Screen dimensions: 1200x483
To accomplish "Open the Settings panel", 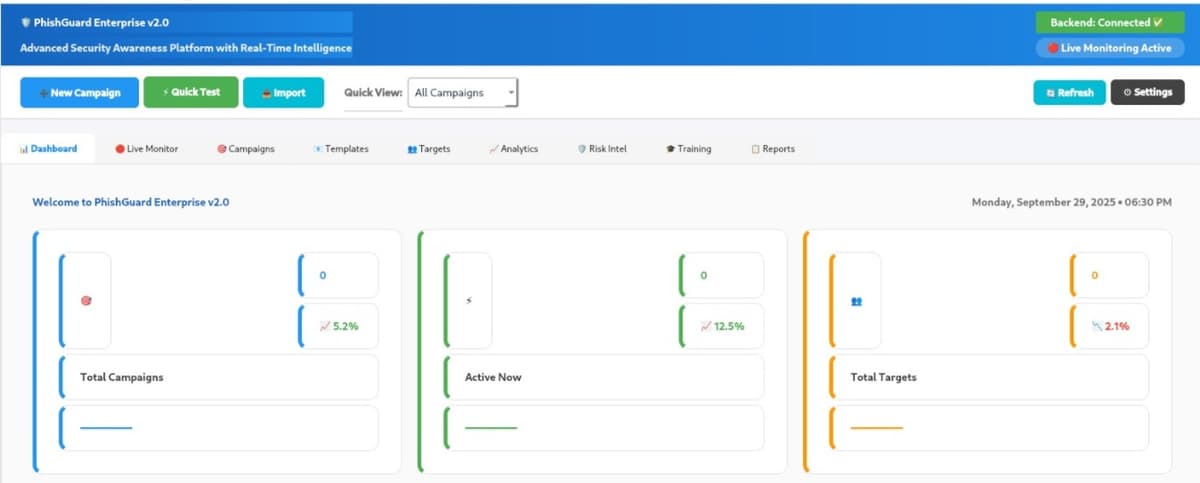I will click(1147, 92).
